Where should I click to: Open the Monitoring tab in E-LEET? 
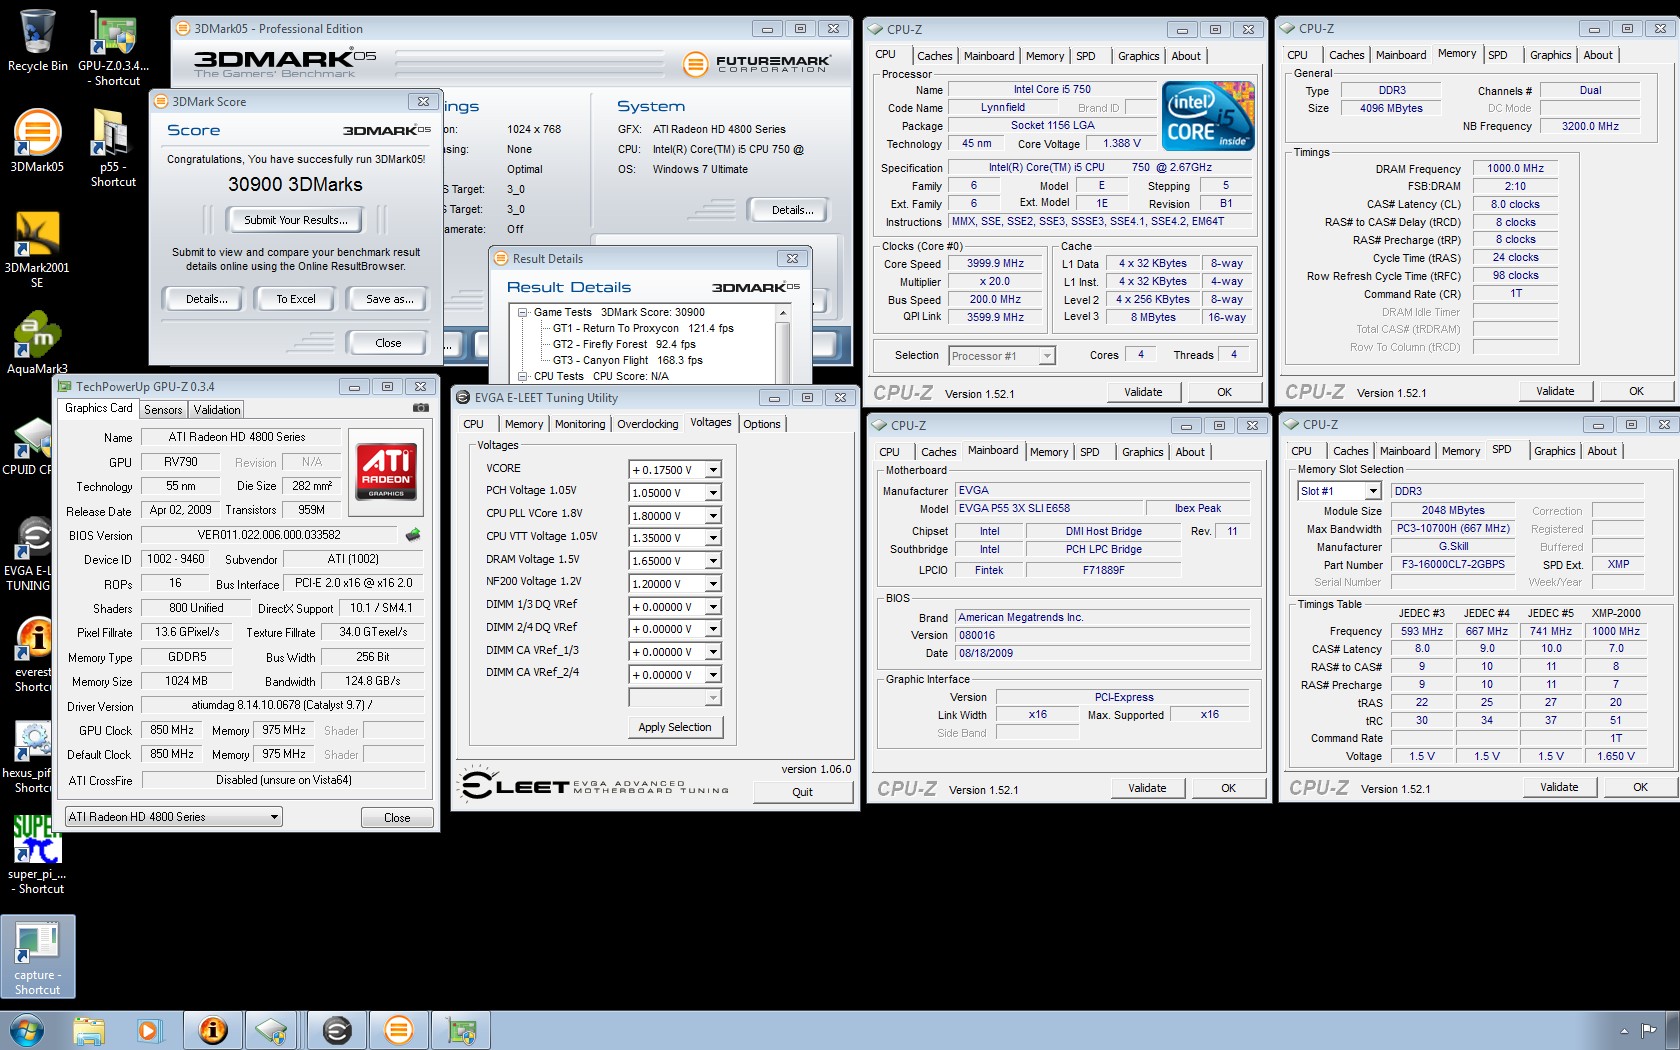580,424
